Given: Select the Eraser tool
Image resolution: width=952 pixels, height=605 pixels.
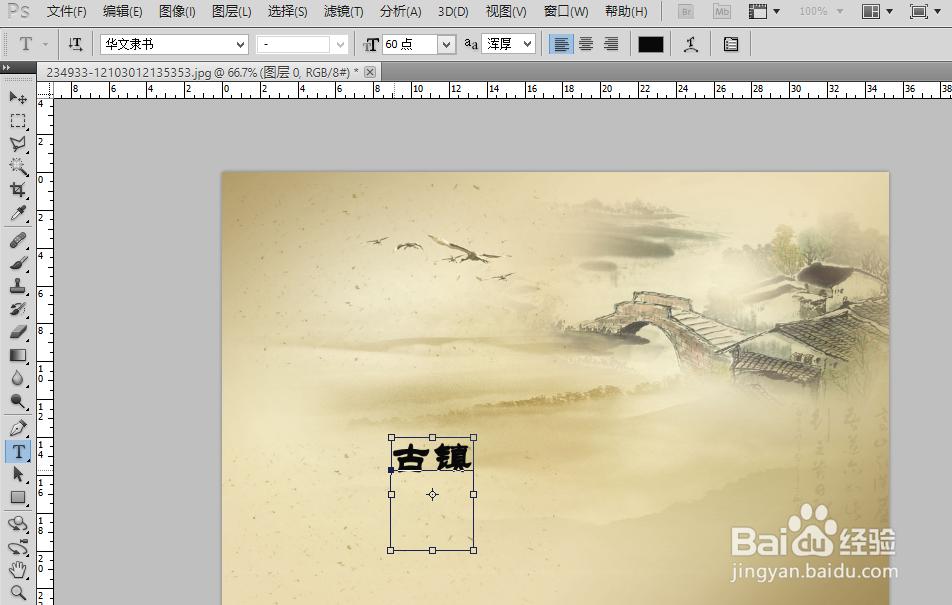Looking at the screenshot, I should coord(18,332).
